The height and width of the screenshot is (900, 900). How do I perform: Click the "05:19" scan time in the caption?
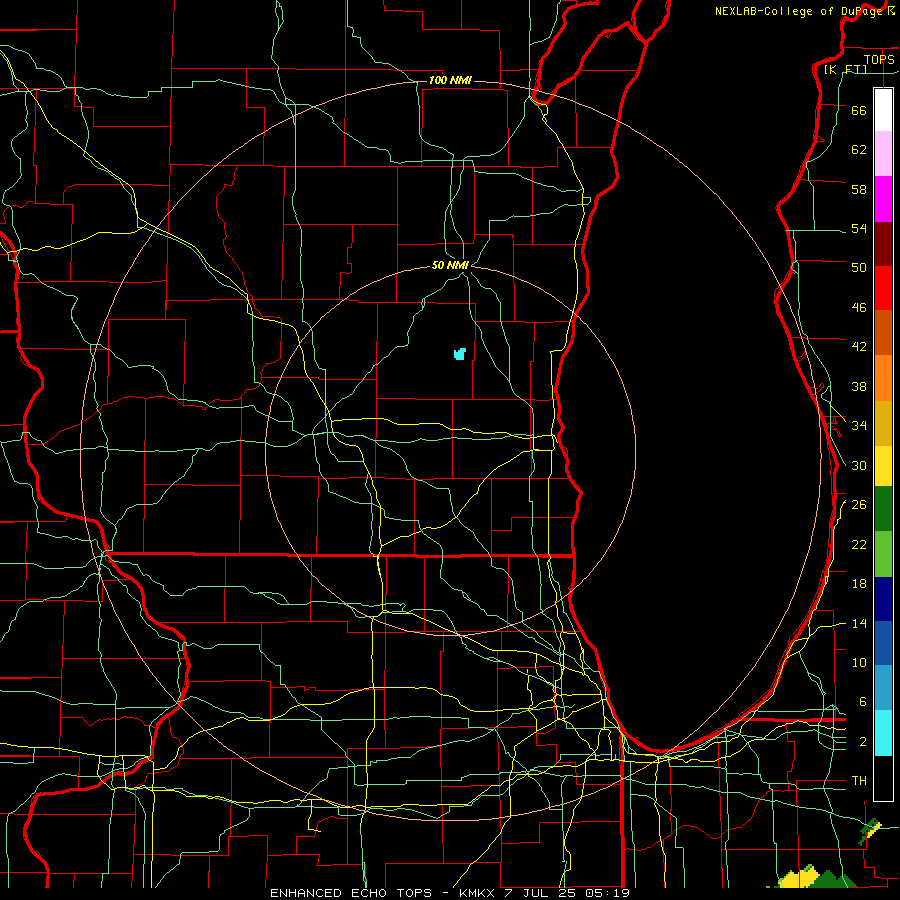coord(608,893)
